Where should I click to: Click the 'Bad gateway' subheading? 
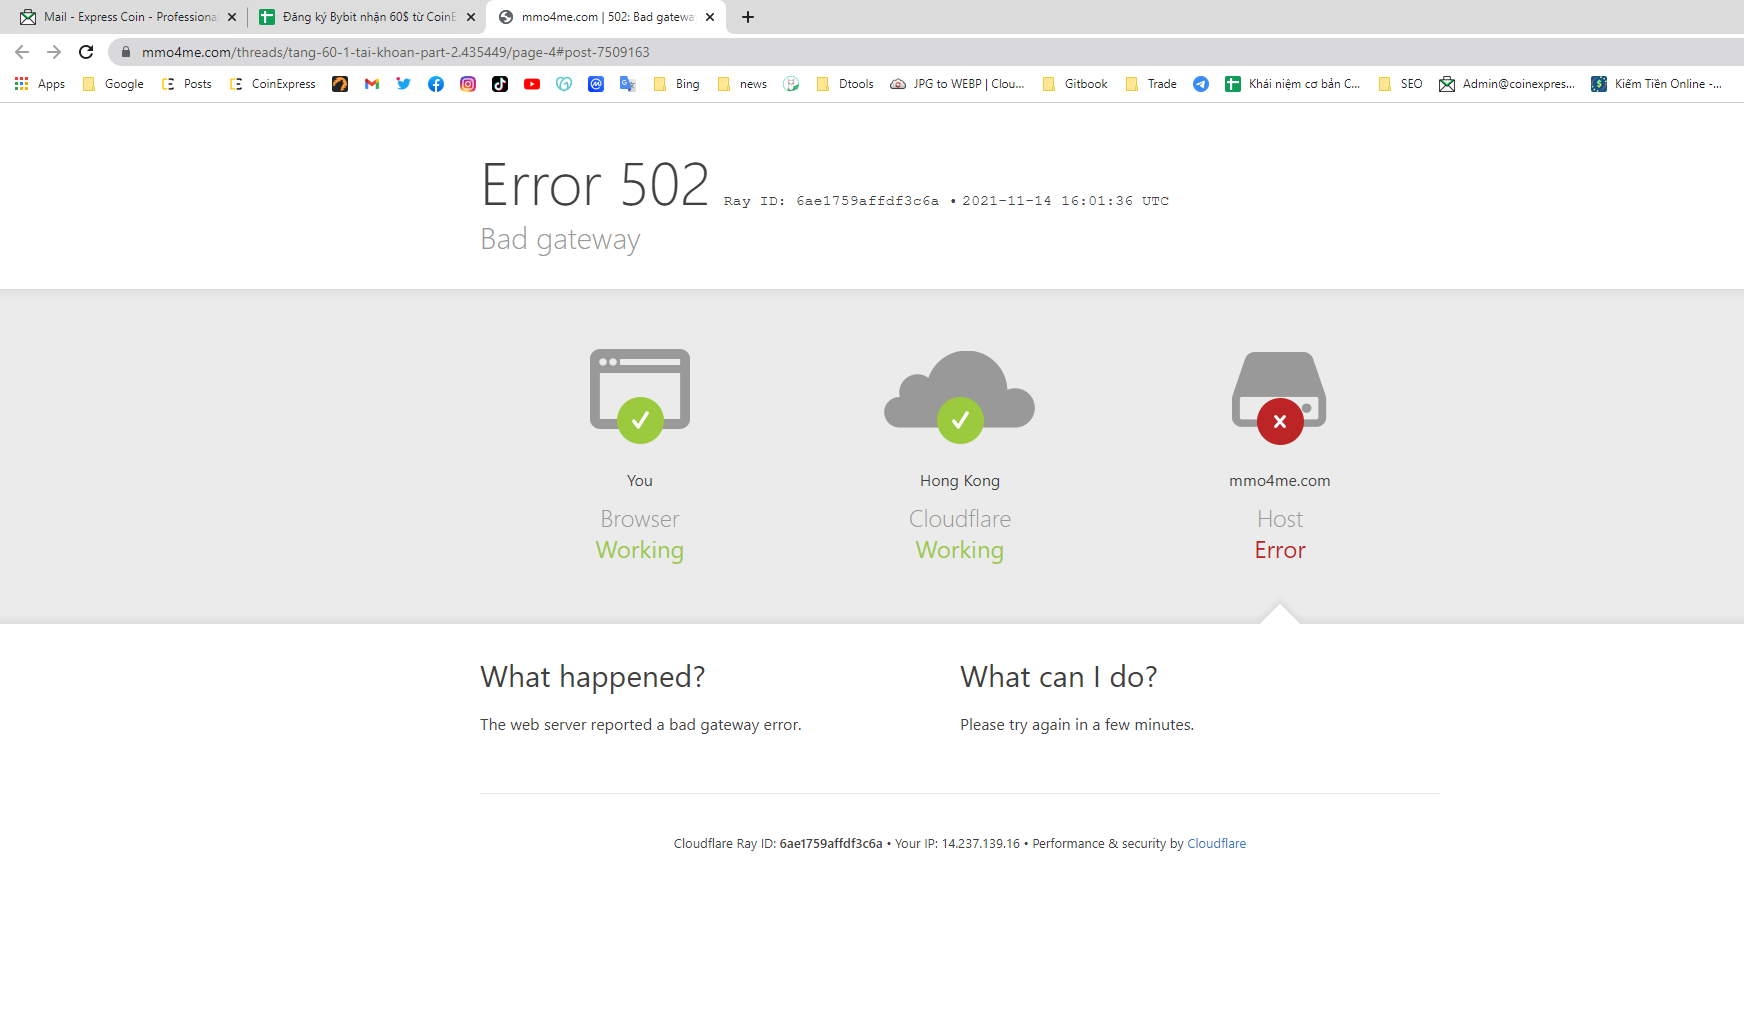coord(560,240)
